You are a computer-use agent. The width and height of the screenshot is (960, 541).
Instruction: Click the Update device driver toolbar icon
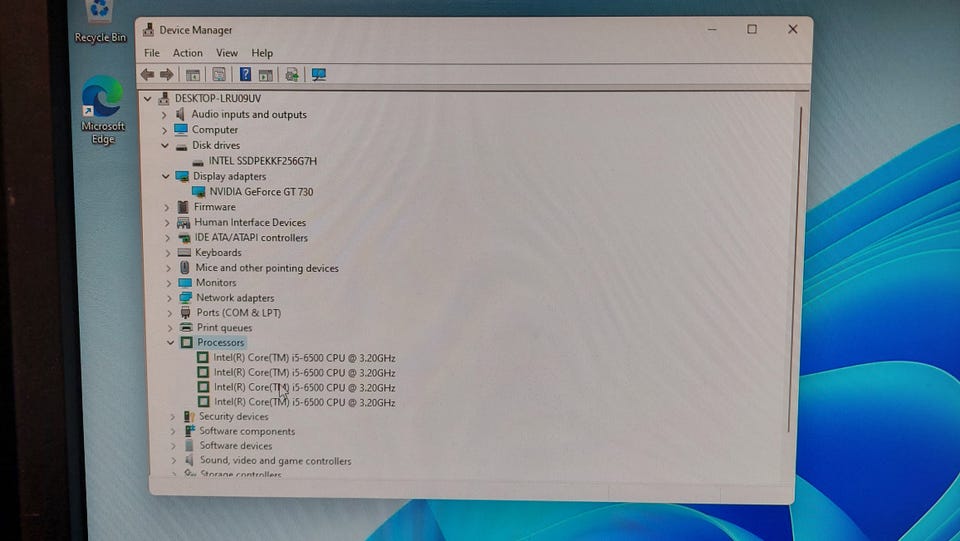[292, 75]
